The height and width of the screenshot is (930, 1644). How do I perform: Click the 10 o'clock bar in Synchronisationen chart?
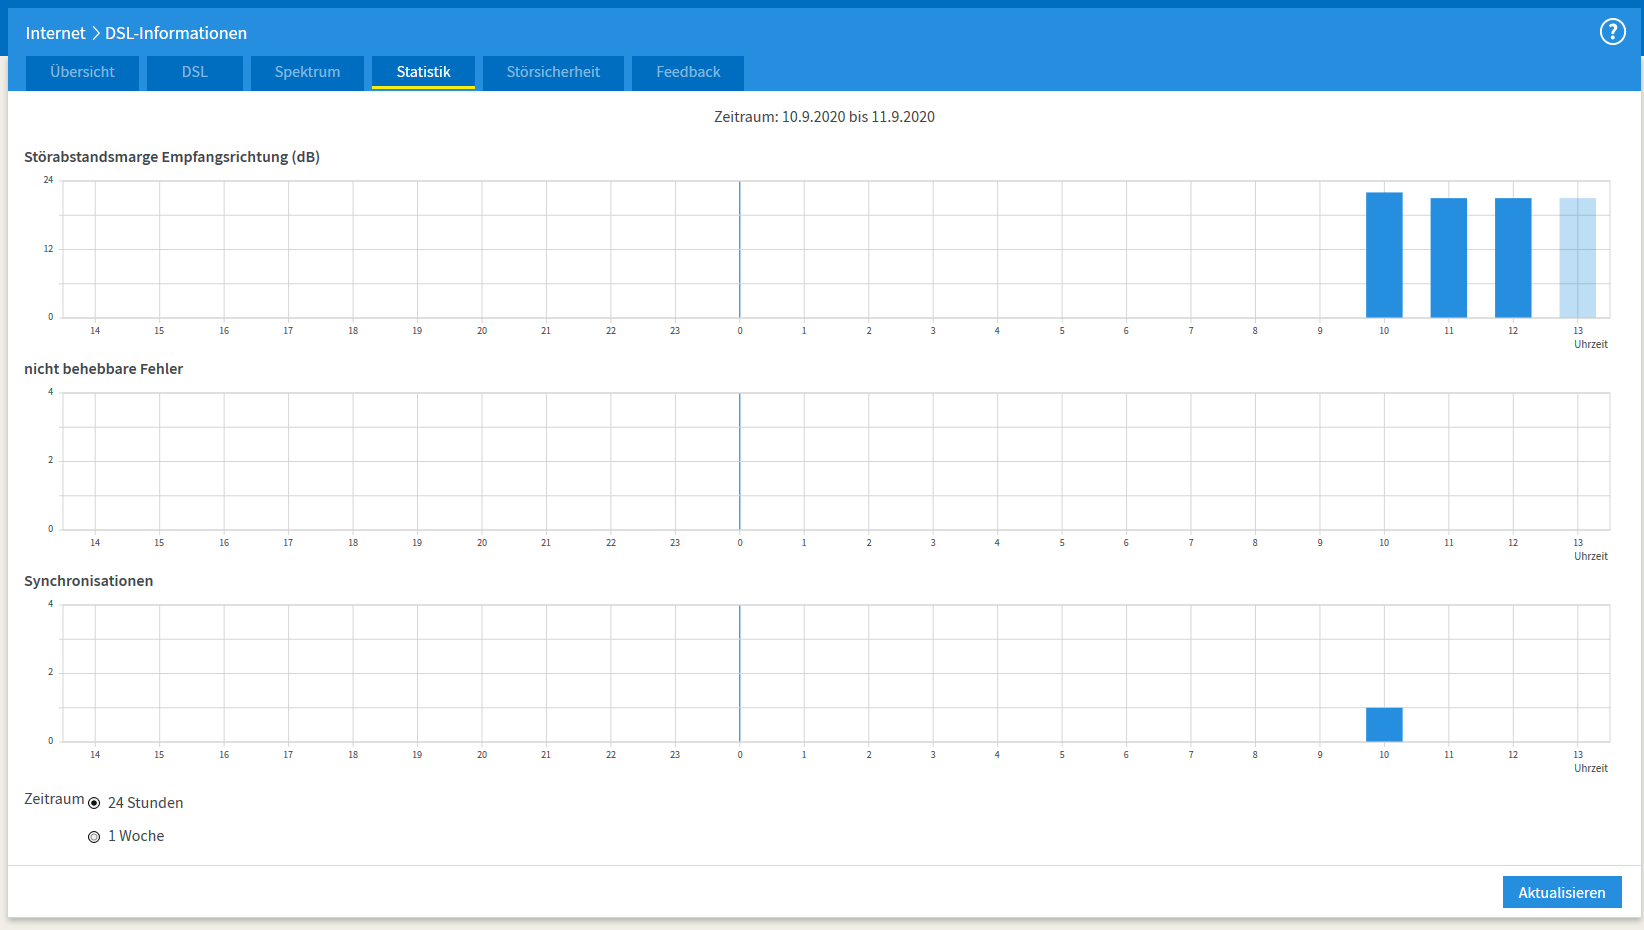coord(1384,725)
